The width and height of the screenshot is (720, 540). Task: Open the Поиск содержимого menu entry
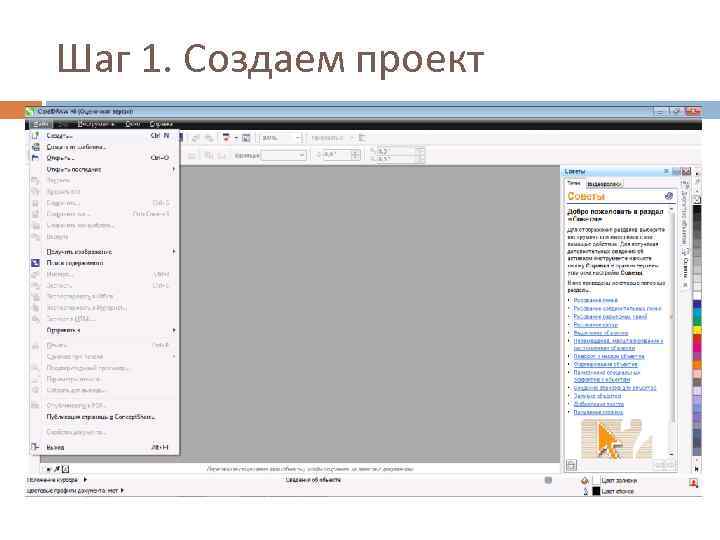point(105,263)
